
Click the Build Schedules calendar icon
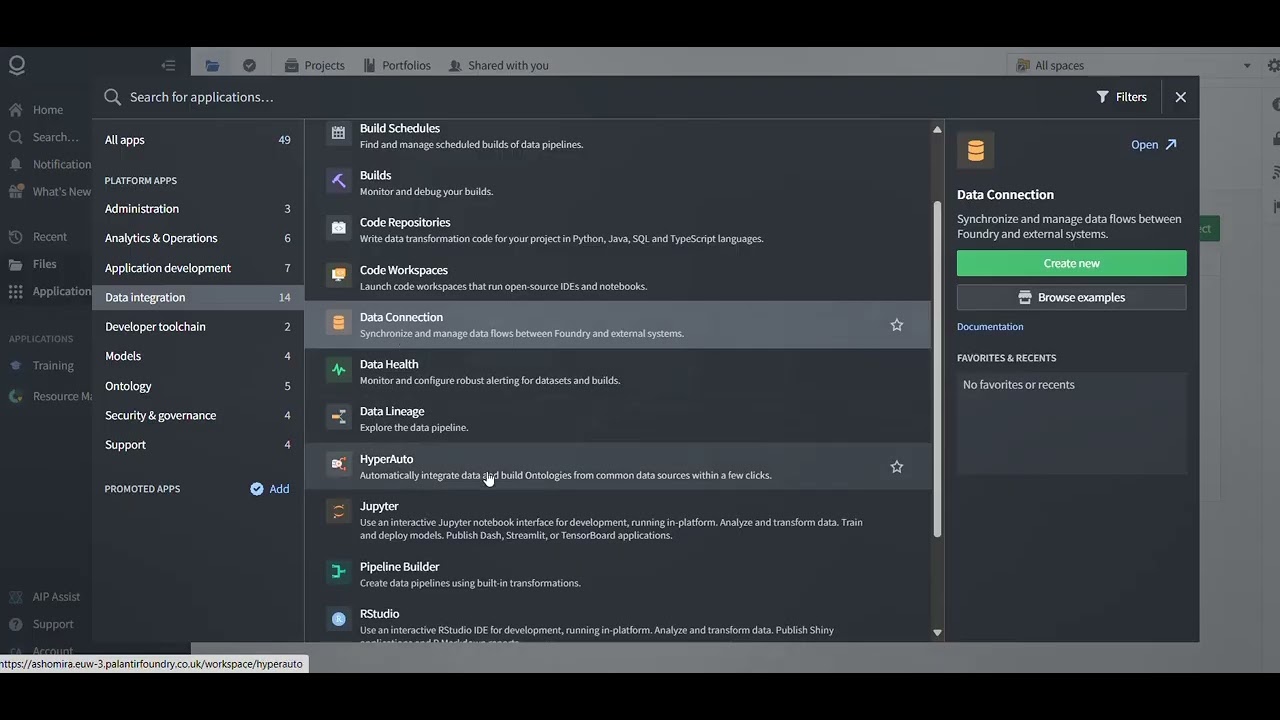pos(339,132)
